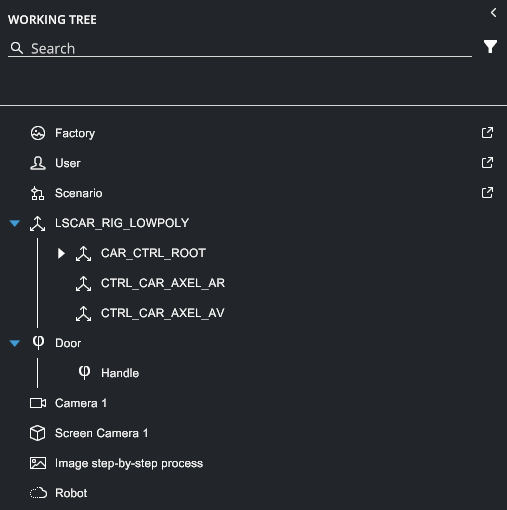Viewport: 507px width, 510px height.
Task: Open User in external window icon
Action: point(487,163)
